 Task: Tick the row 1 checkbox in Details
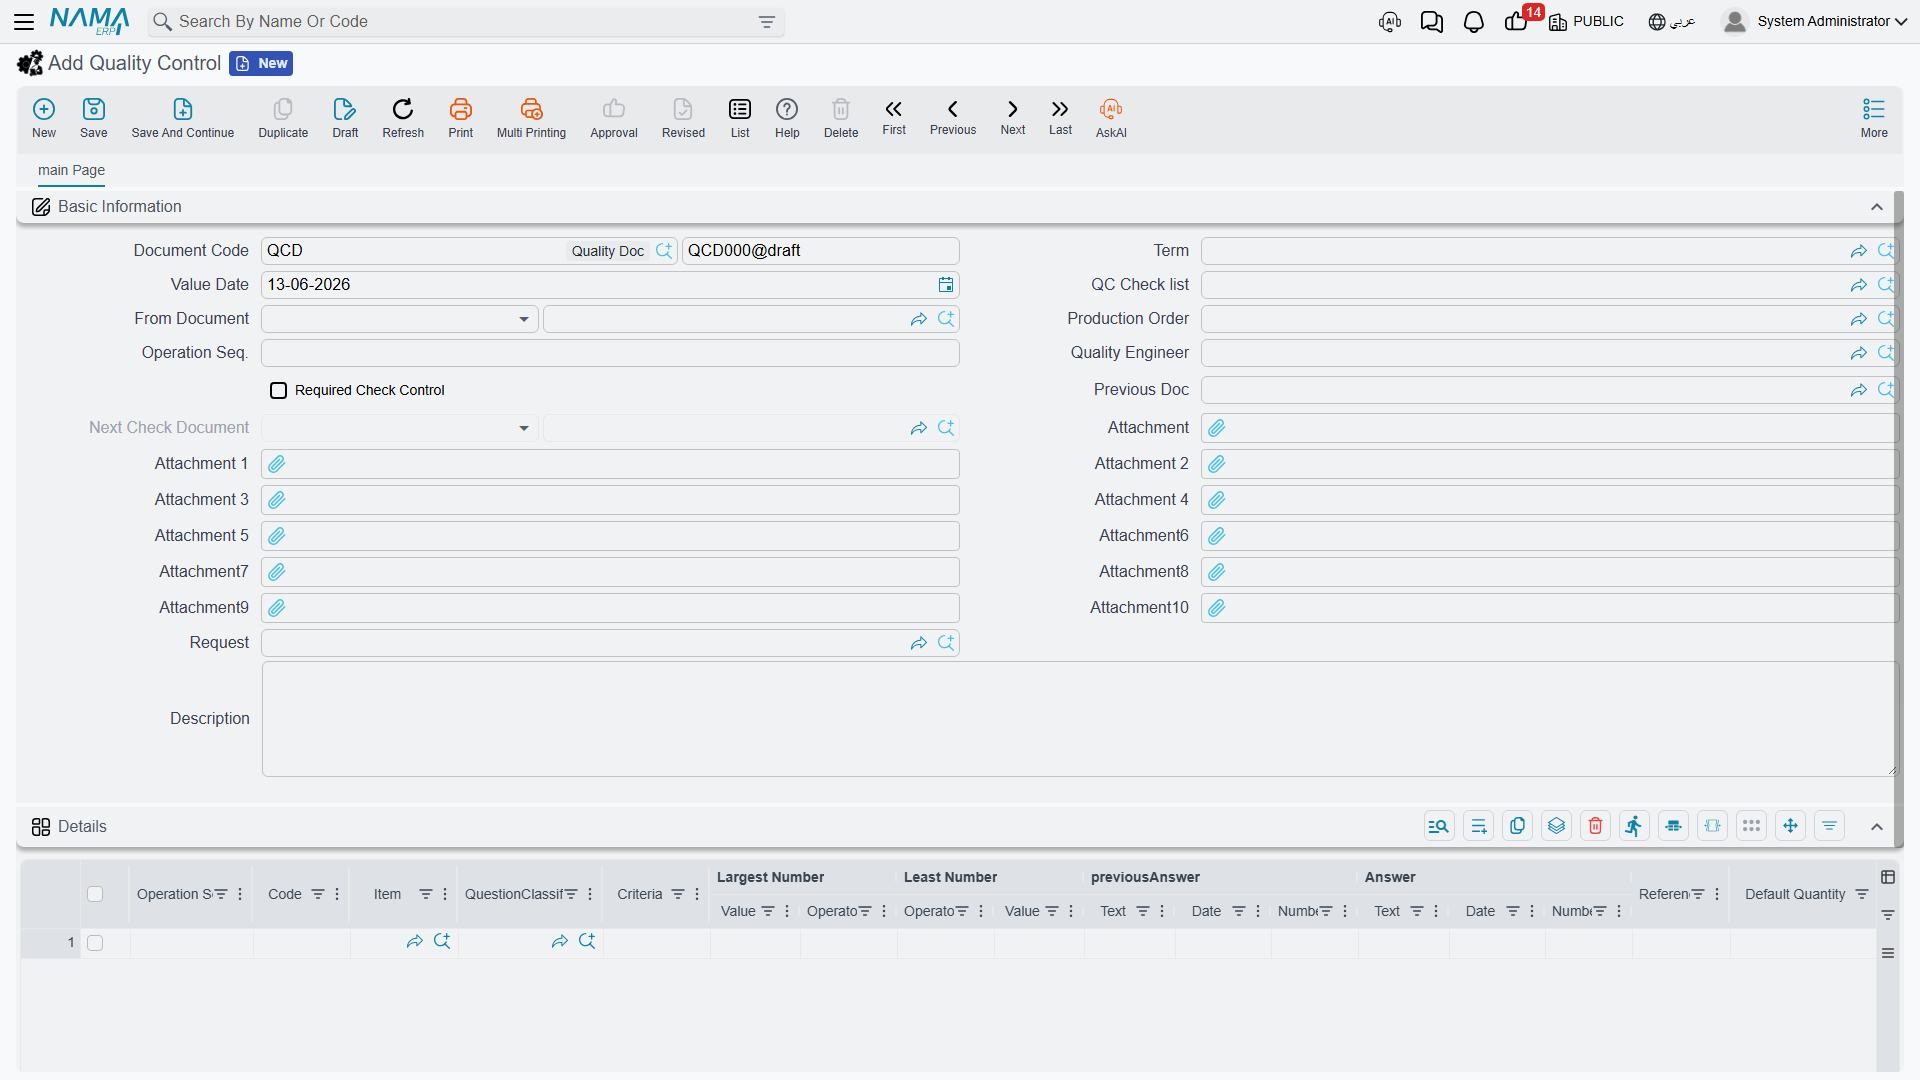pyautogui.click(x=95, y=943)
